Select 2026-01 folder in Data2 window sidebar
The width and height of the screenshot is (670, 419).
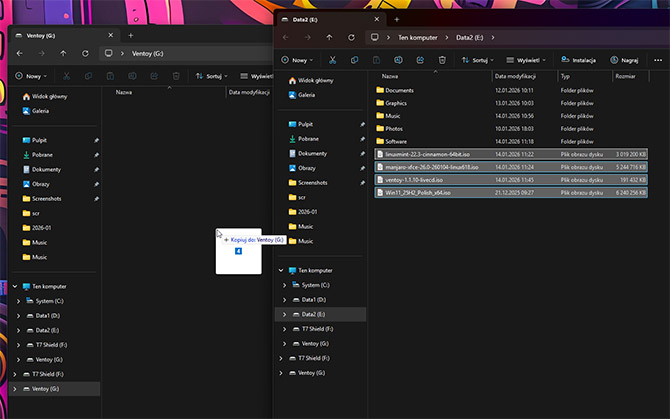pyautogui.click(x=303, y=212)
